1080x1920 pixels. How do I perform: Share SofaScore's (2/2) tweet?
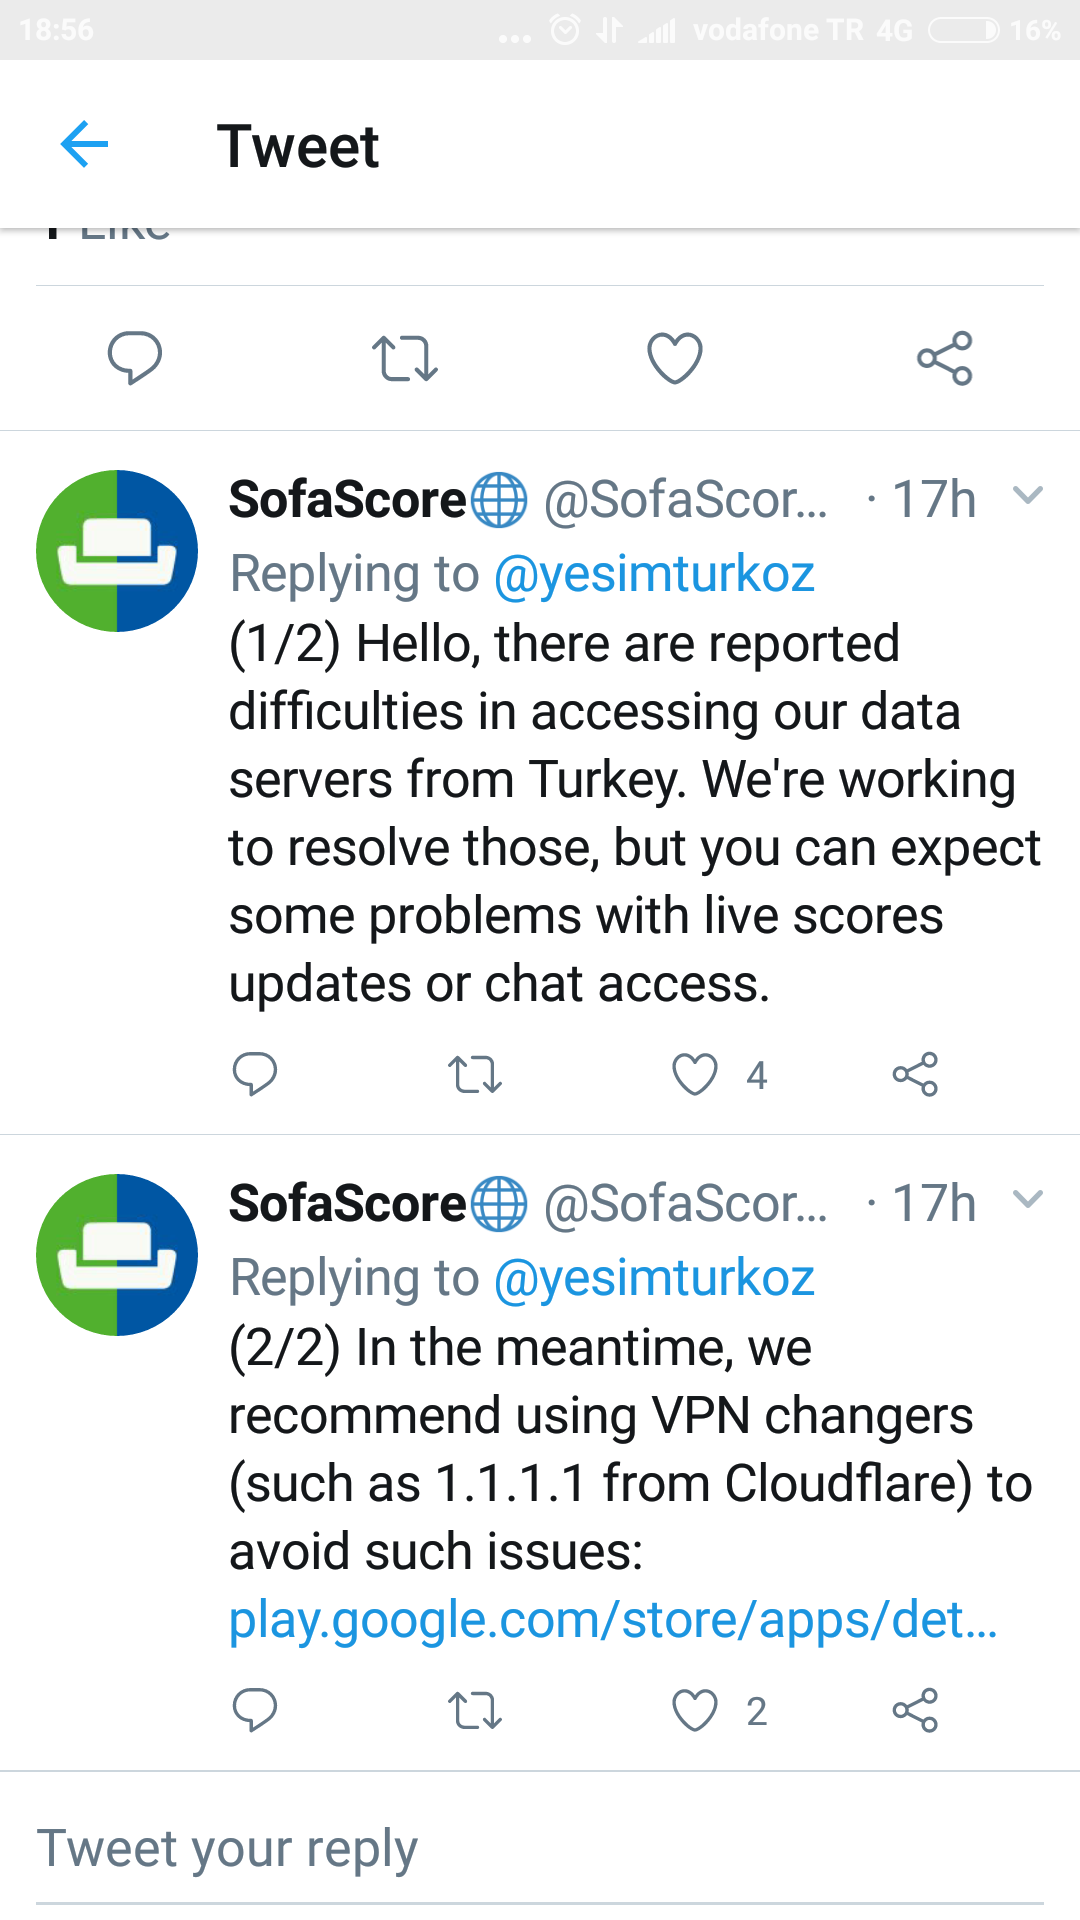(915, 1710)
